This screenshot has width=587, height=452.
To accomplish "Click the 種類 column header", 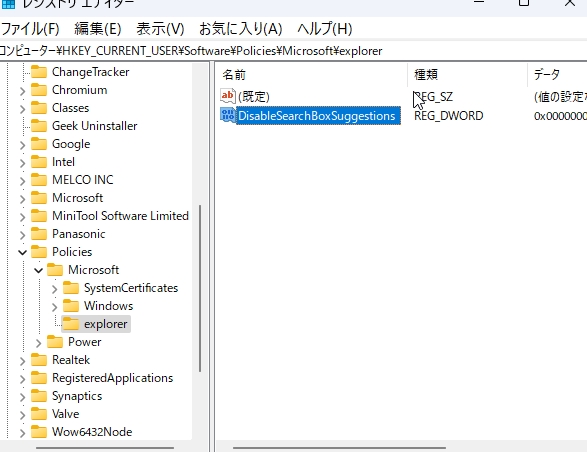I will click(467, 75).
